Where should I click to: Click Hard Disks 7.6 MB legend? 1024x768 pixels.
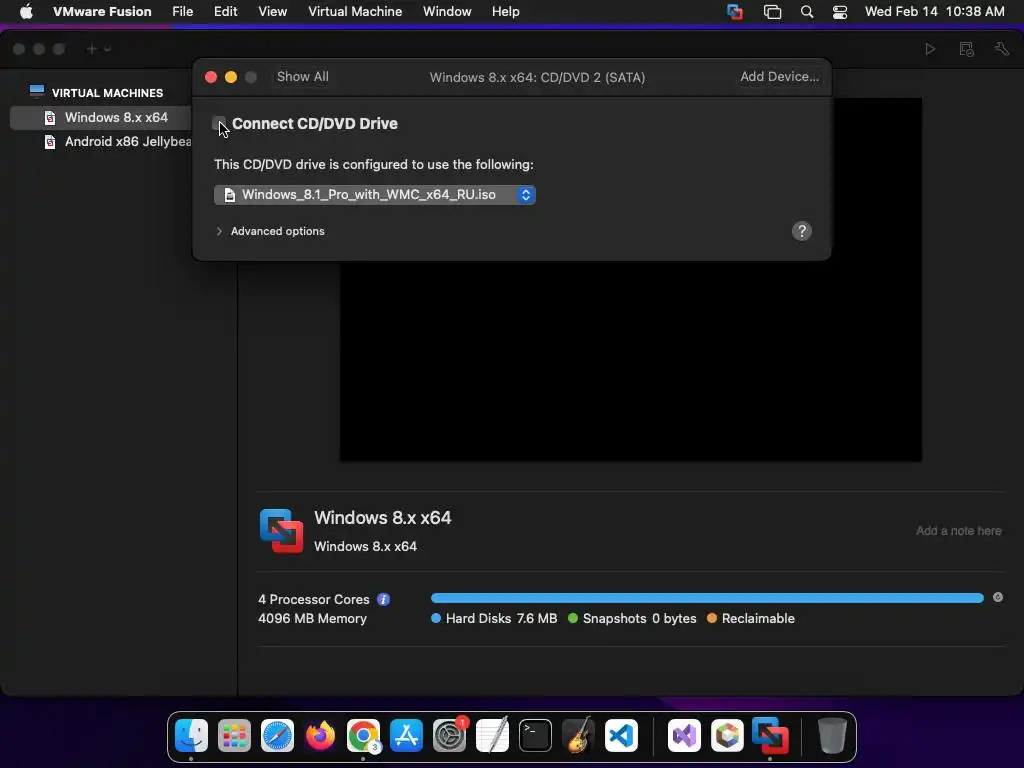(x=494, y=618)
